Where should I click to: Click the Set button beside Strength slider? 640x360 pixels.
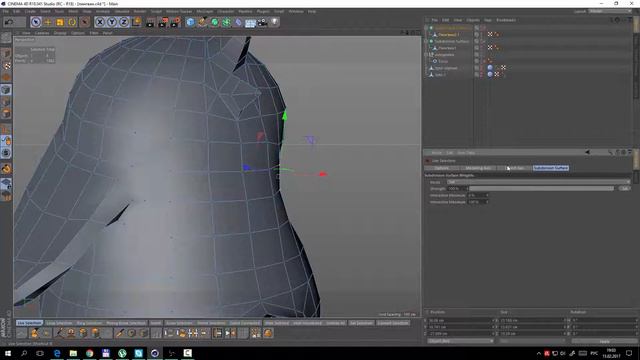point(624,189)
